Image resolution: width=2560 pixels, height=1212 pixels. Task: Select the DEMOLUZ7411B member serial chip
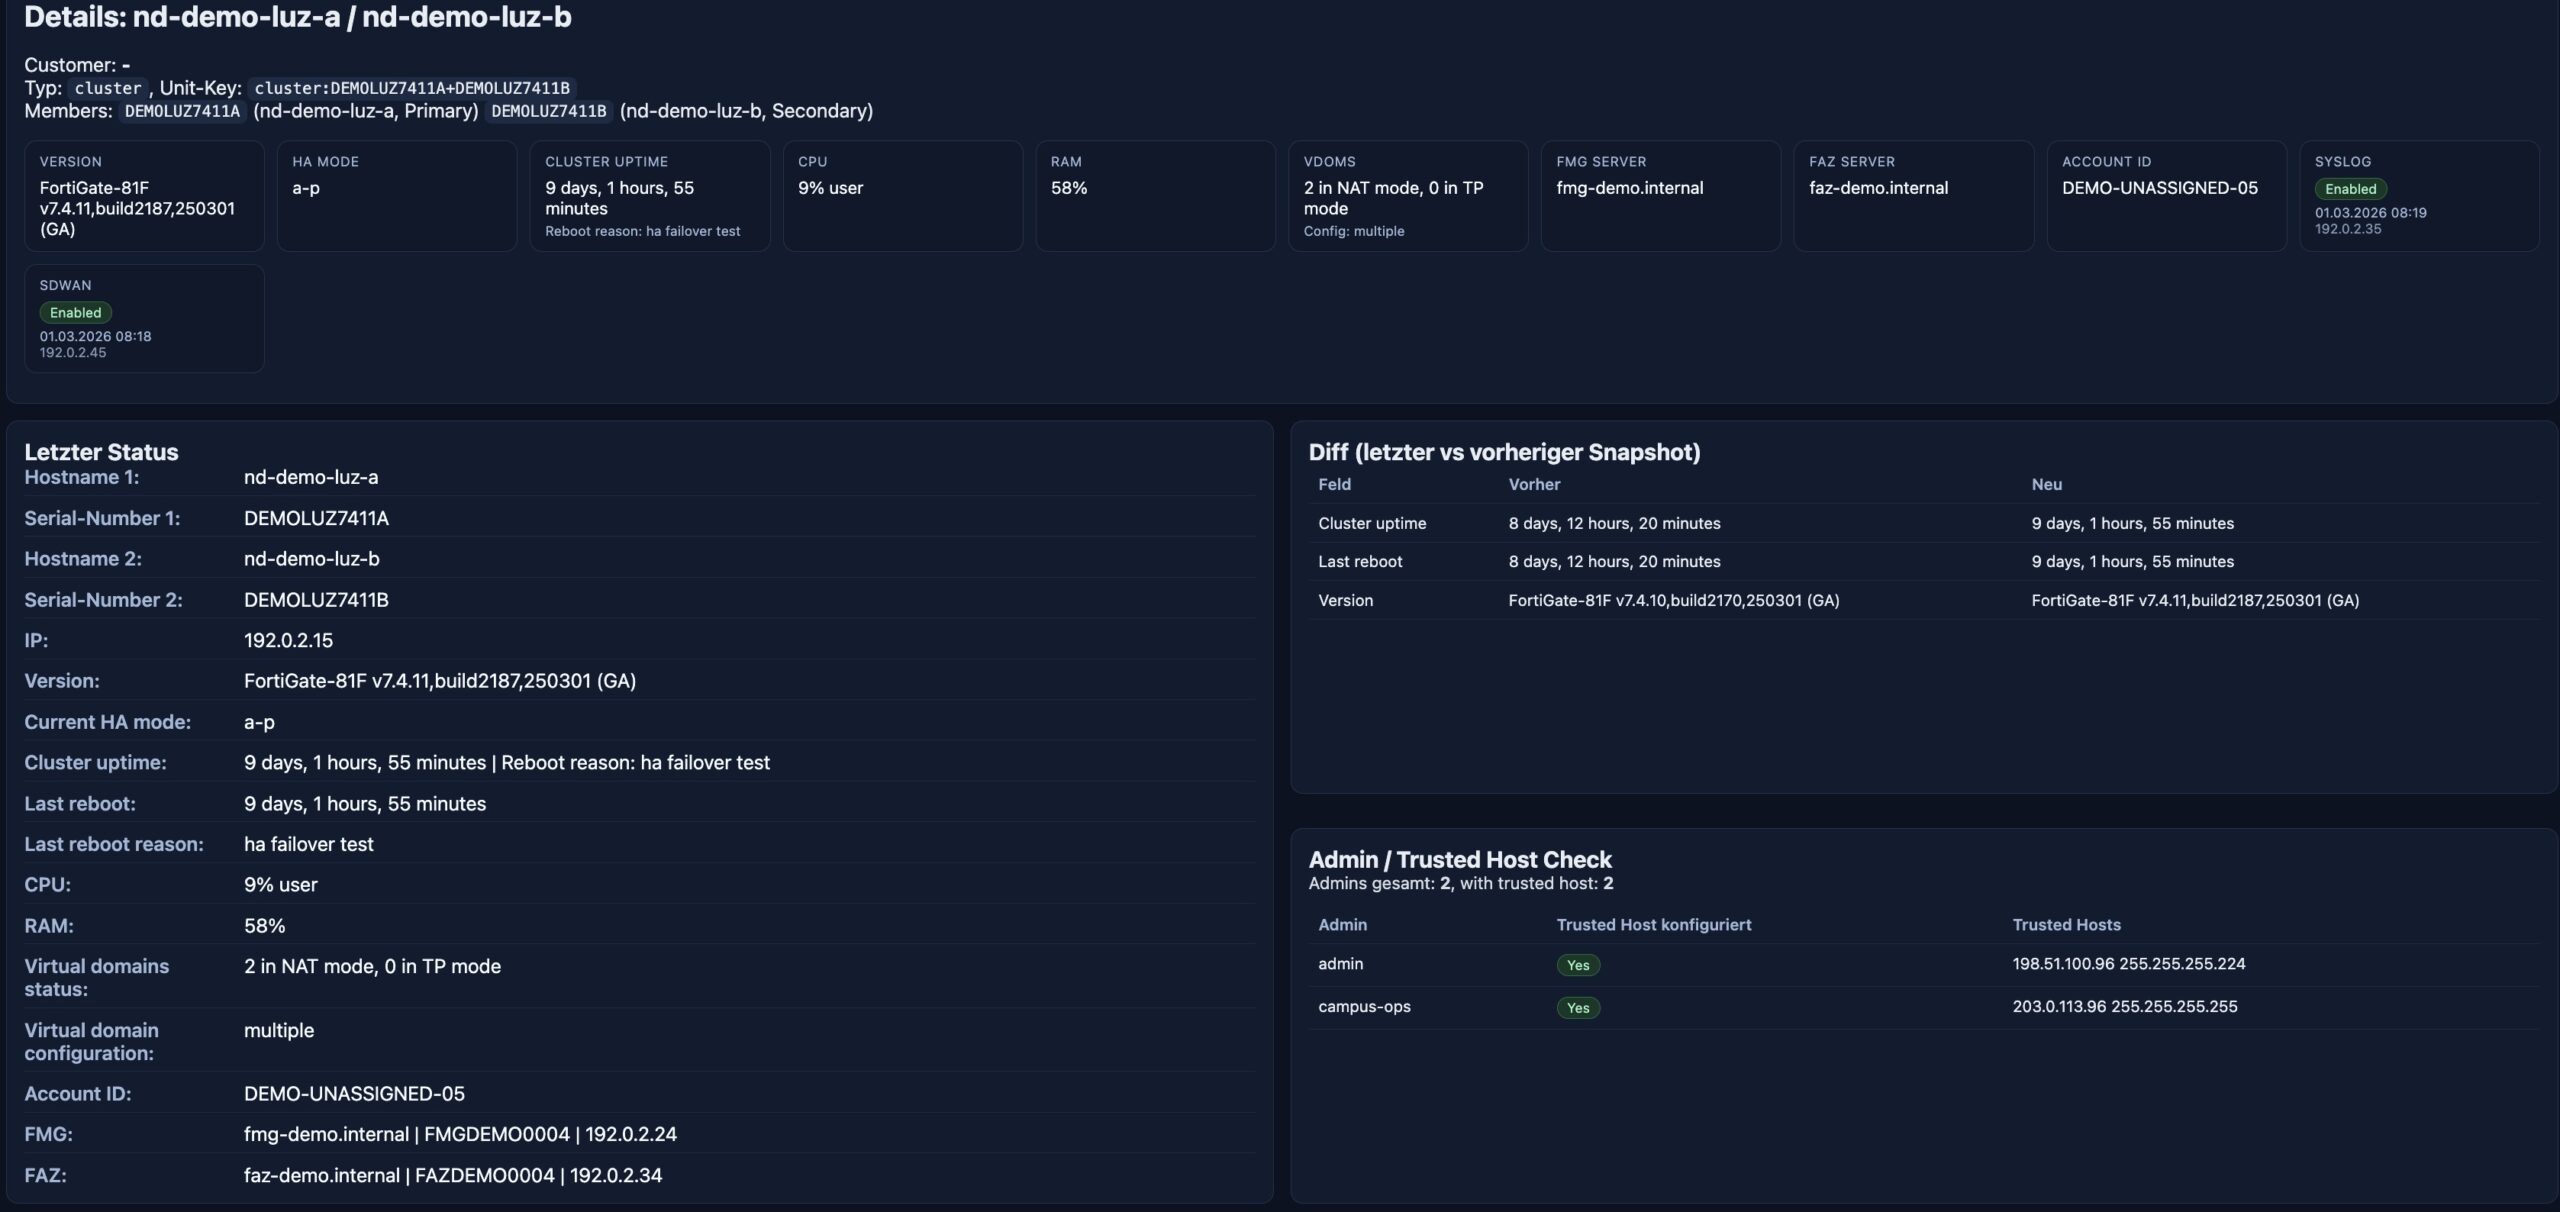548,111
